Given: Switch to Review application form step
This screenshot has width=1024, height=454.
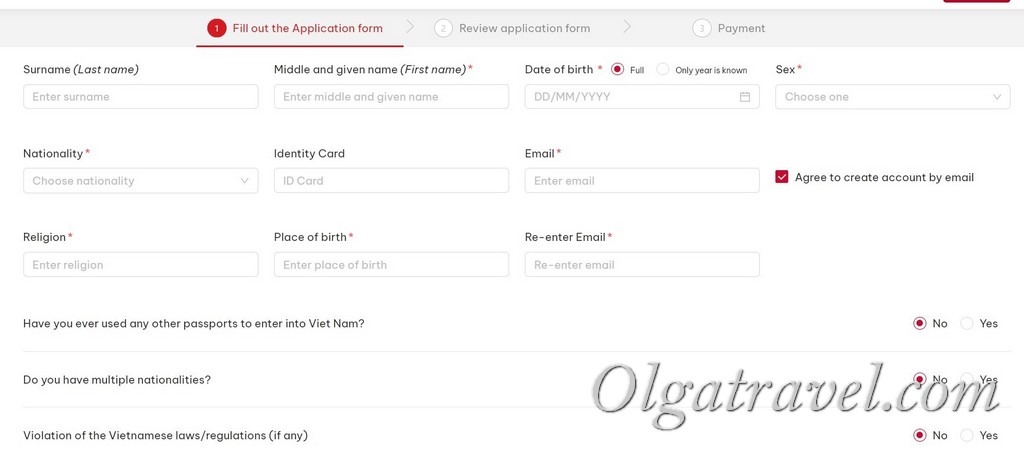Looking at the screenshot, I should pyautogui.click(x=524, y=28).
